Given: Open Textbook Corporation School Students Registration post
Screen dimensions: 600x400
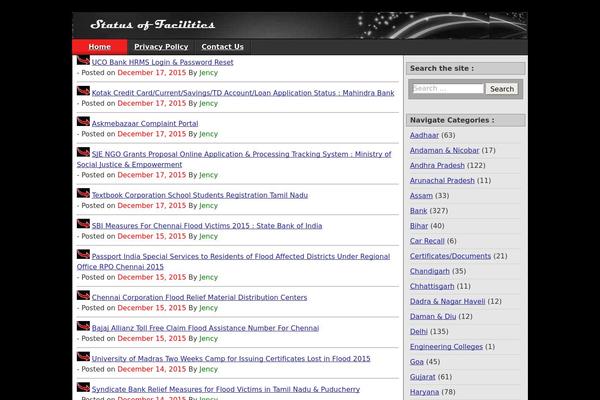Looking at the screenshot, I should click(x=200, y=195).
